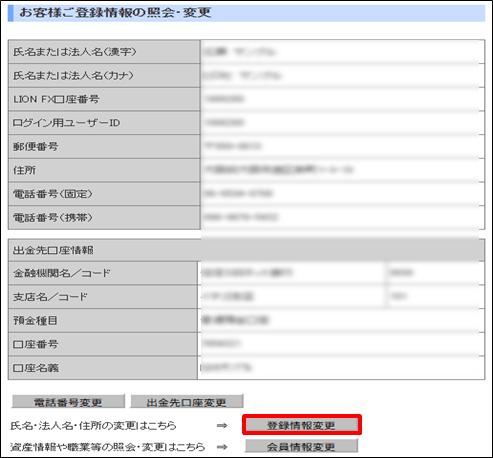Click the 口座名義 value cell
The width and height of the screenshot is (493, 458).
(341, 368)
